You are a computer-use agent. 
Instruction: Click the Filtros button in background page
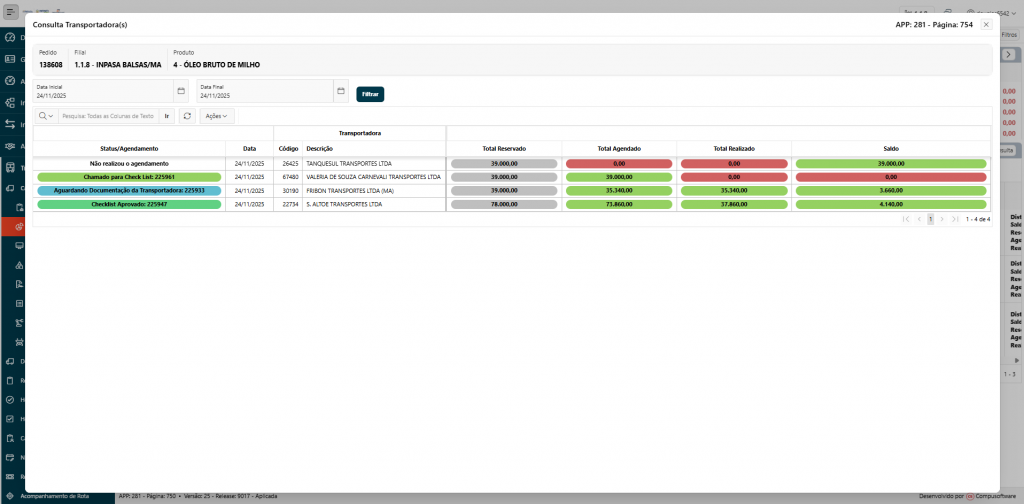pyautogui.click(x=1009, y=33)
